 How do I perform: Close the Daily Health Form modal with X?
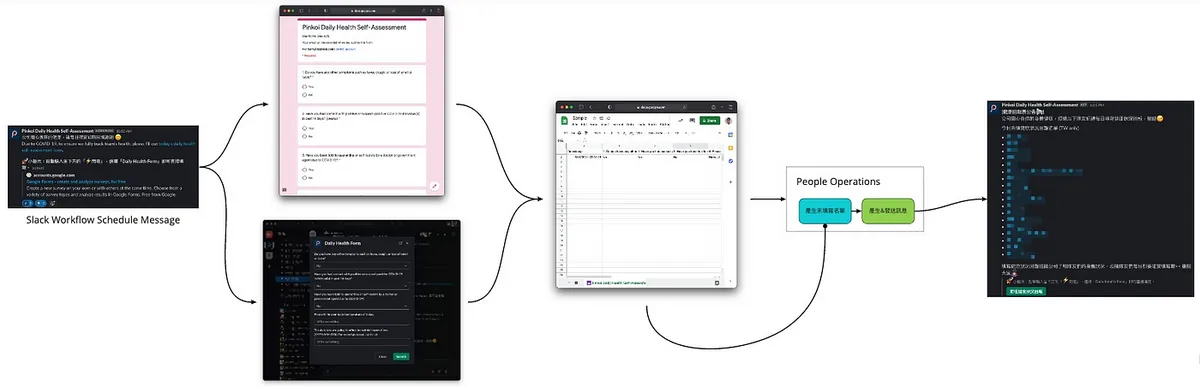(x=408, y=243)
